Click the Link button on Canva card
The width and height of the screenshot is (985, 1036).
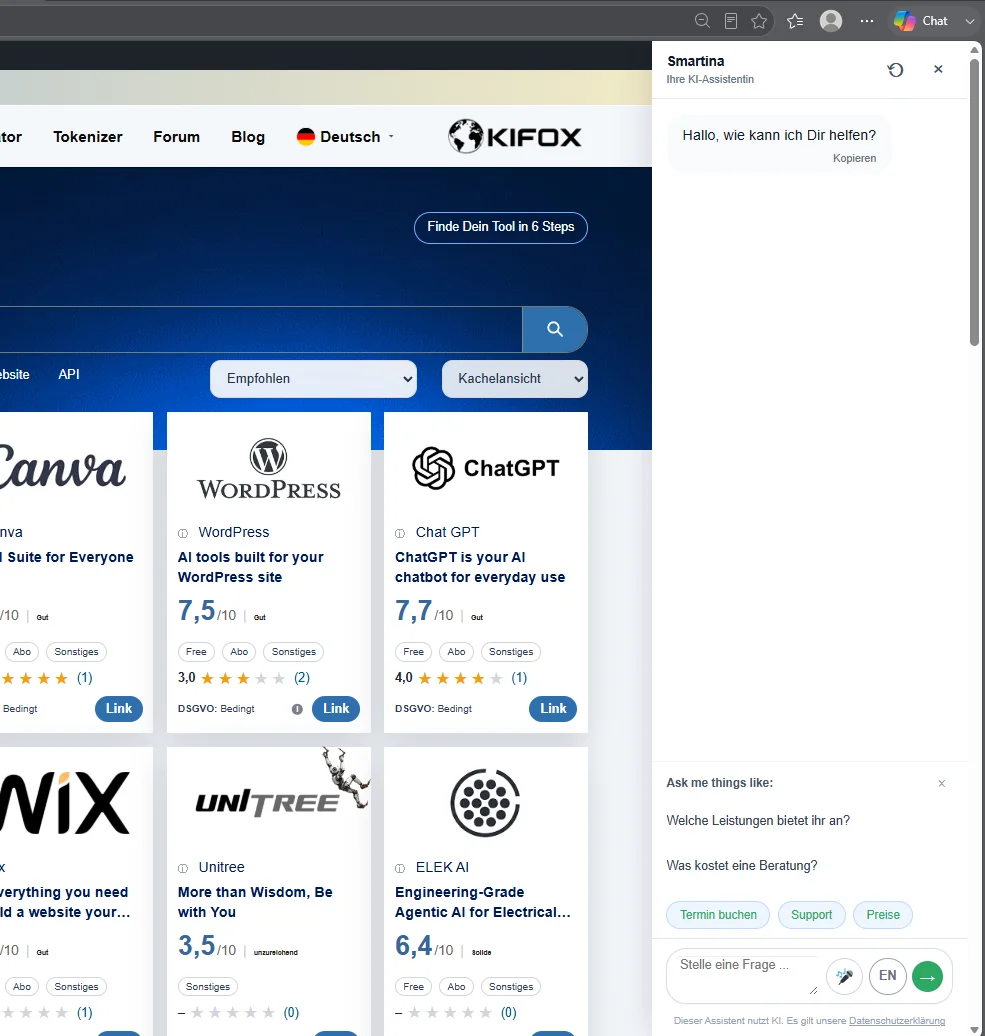tap(119, 709)
